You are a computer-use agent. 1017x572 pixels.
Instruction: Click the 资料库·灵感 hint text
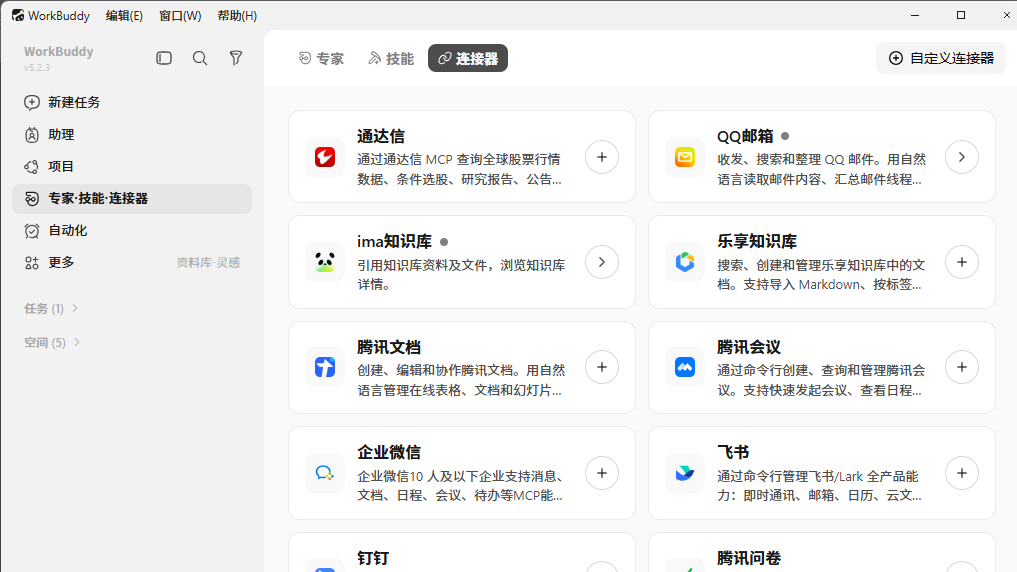point(208,263)
